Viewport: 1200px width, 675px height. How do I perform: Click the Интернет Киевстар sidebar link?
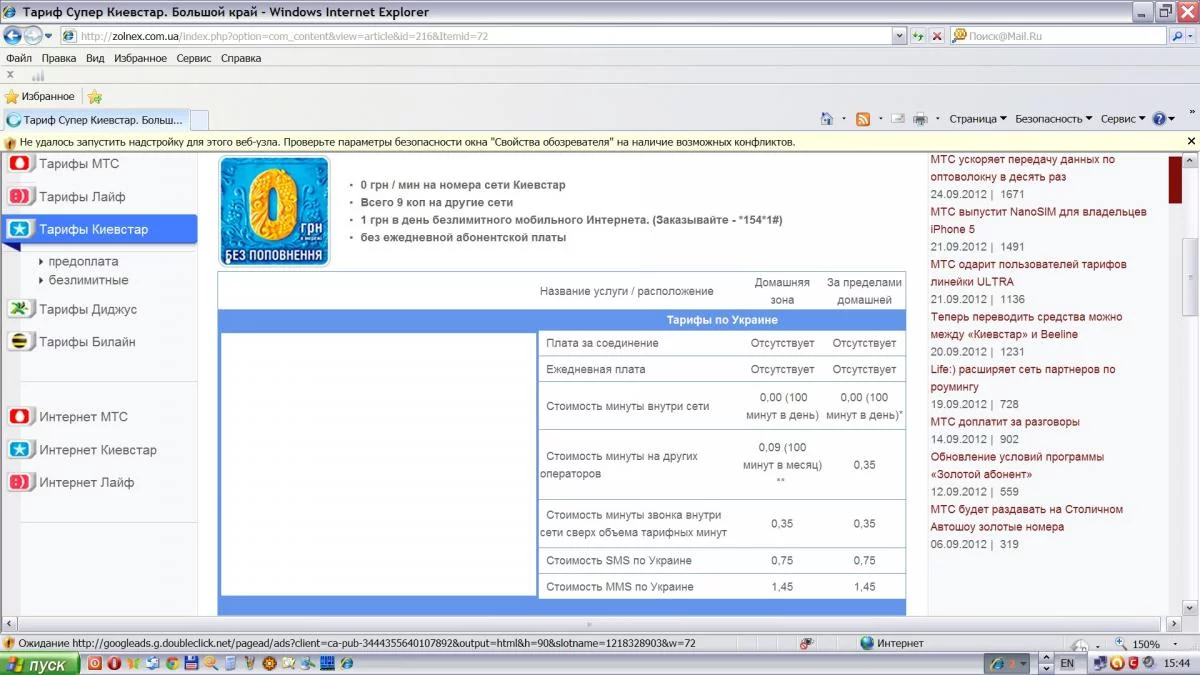click(97, 450)
